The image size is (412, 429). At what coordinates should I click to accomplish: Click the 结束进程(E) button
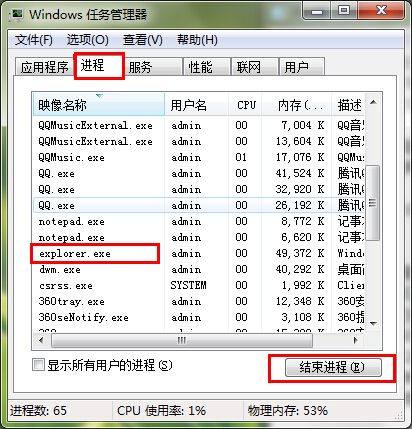pos(333,368)
